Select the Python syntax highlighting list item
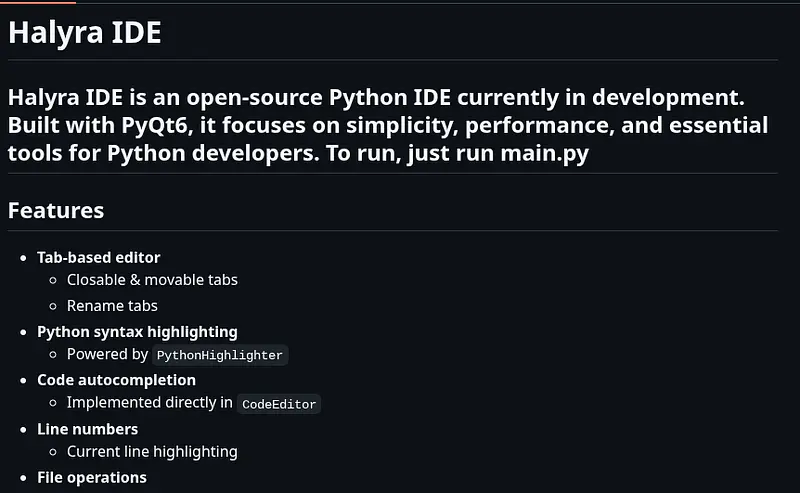This screenshot has width=800, height=493. [x=137, y=331]
